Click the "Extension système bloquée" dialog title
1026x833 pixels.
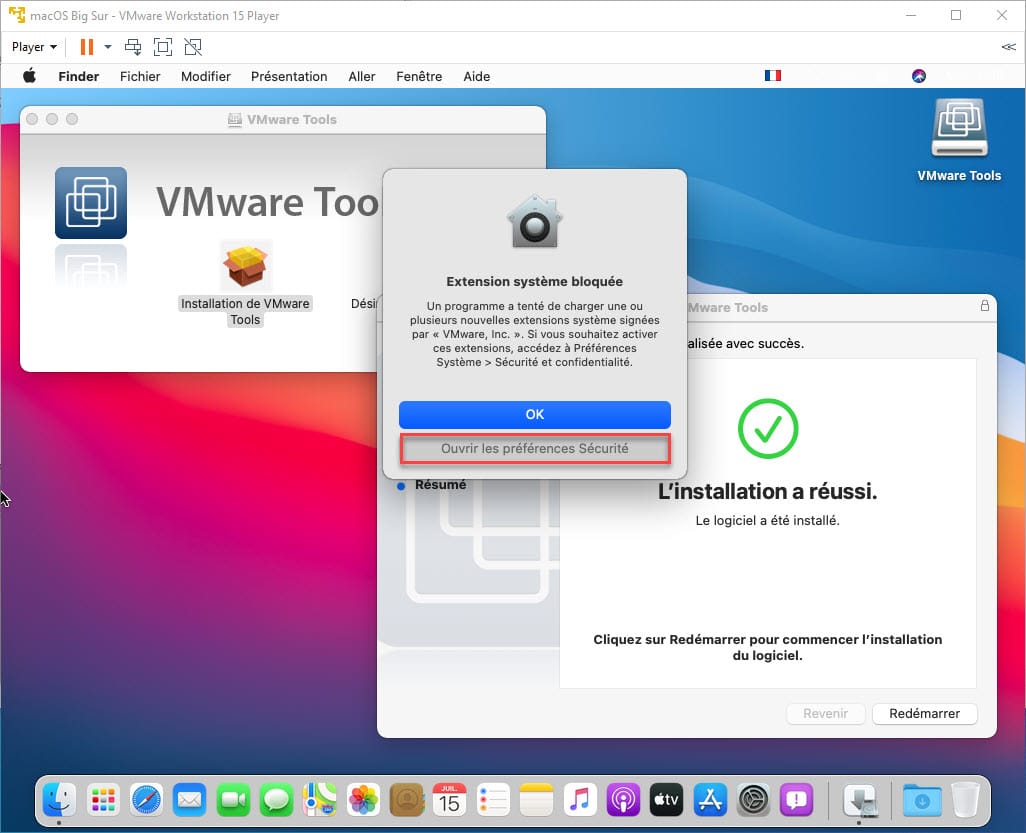pos(535,281)
